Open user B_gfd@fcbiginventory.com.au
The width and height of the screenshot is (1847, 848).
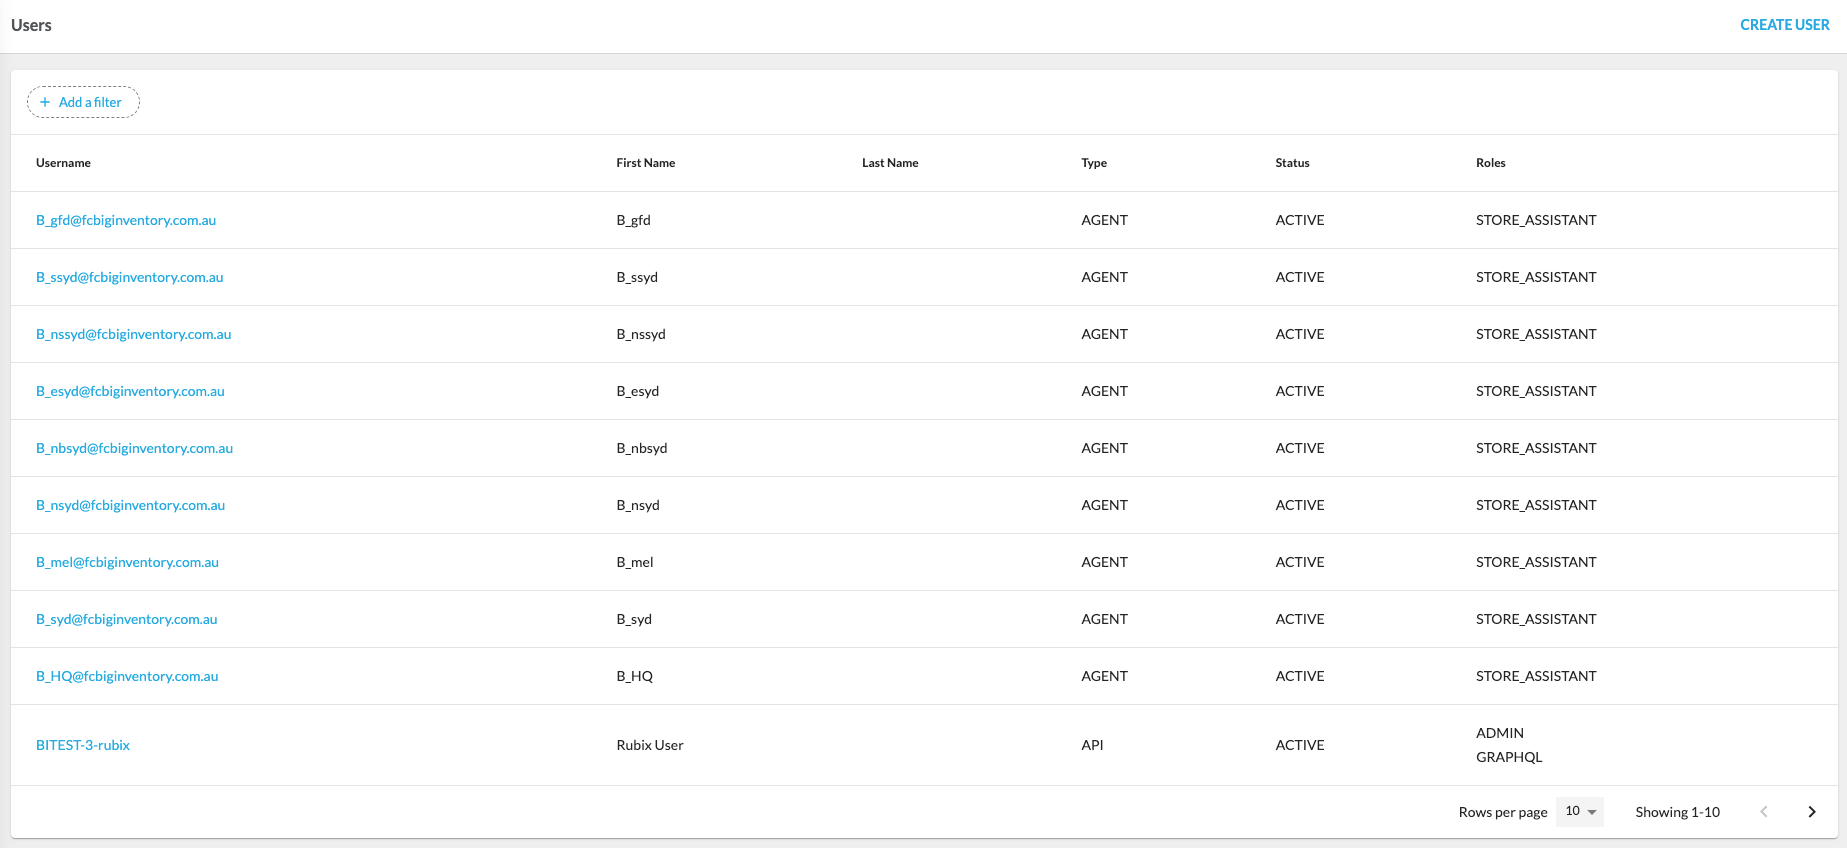click(126, 220)
